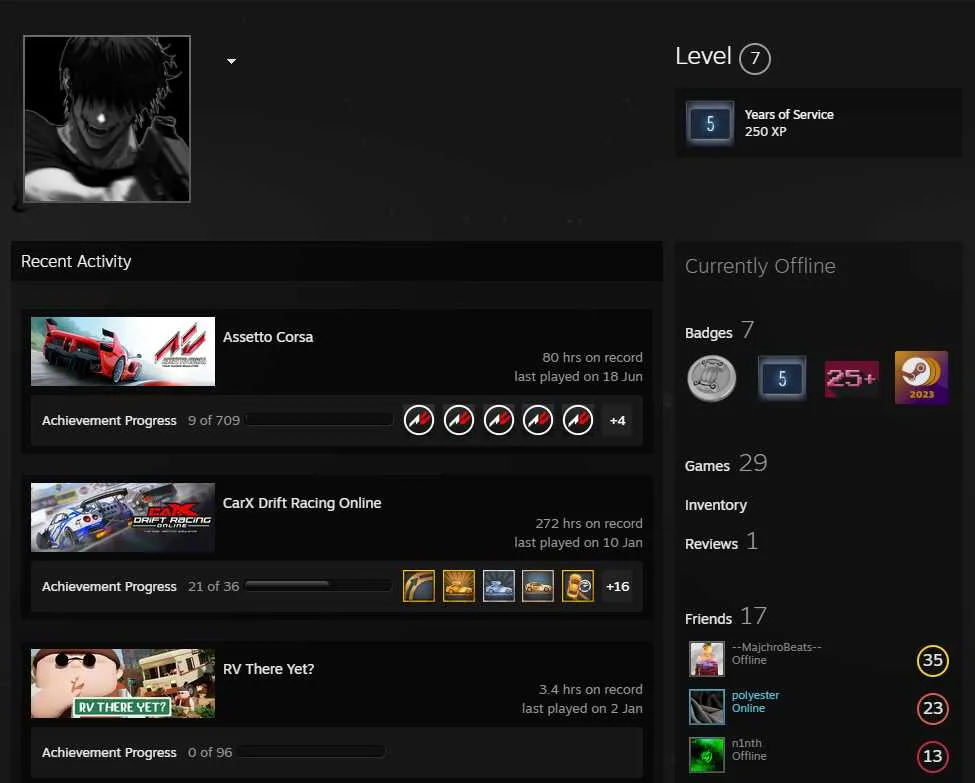Open n1nth friend avatar
The height and width of the screenshot is (783, 975).
tap(707, 755)
